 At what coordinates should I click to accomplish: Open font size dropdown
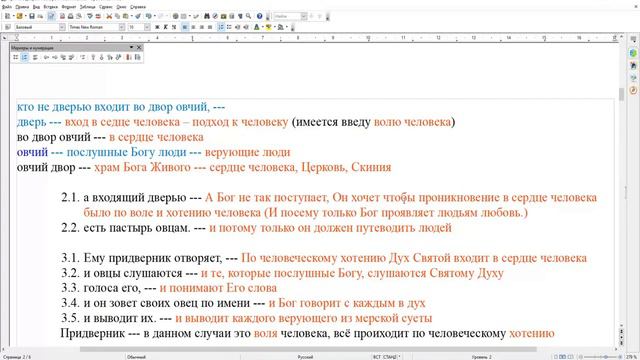[x=147, y=27]
